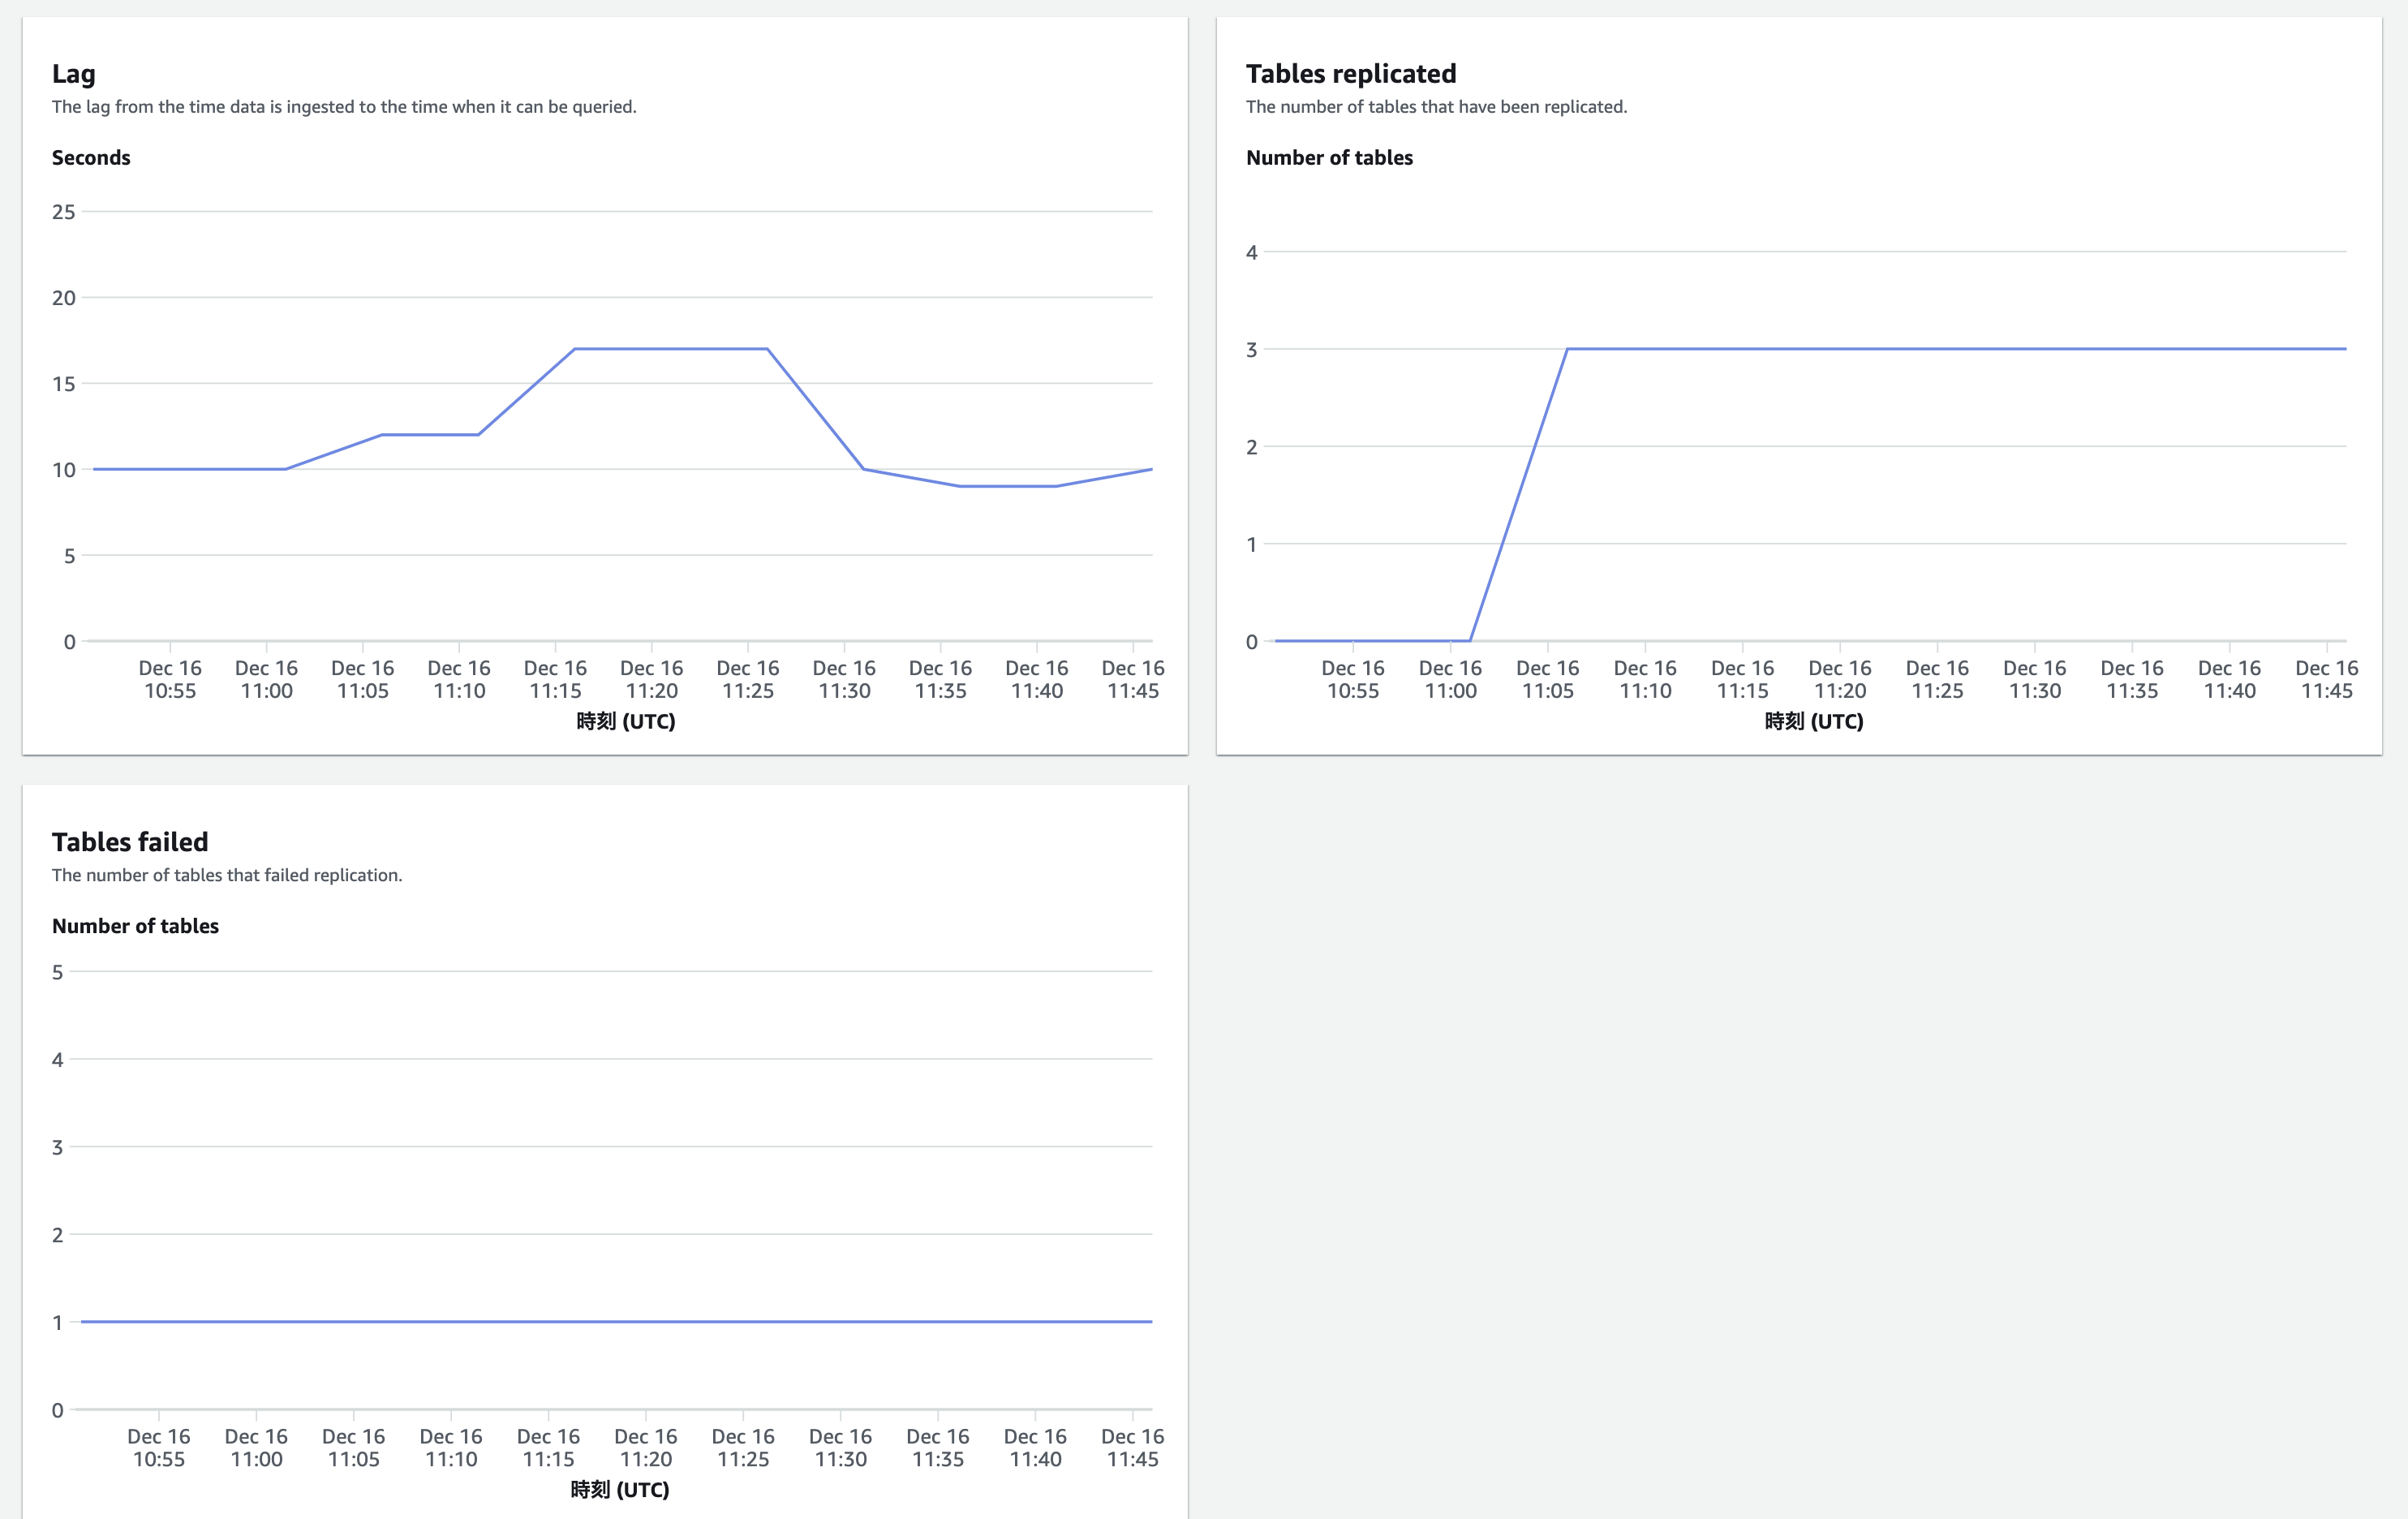The image size is (2408, 1519).
Task: Click the flat line at 1 in Tables failed
Action: click(x=616, y=1322)
